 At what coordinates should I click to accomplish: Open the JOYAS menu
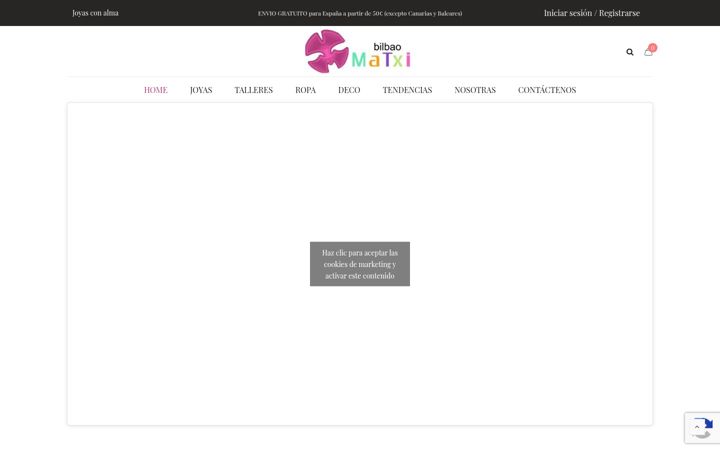pos(201,90)
